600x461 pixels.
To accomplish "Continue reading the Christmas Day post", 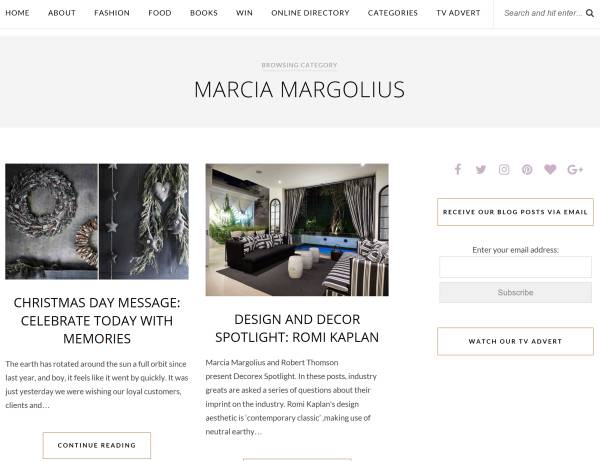I will 97,445.
